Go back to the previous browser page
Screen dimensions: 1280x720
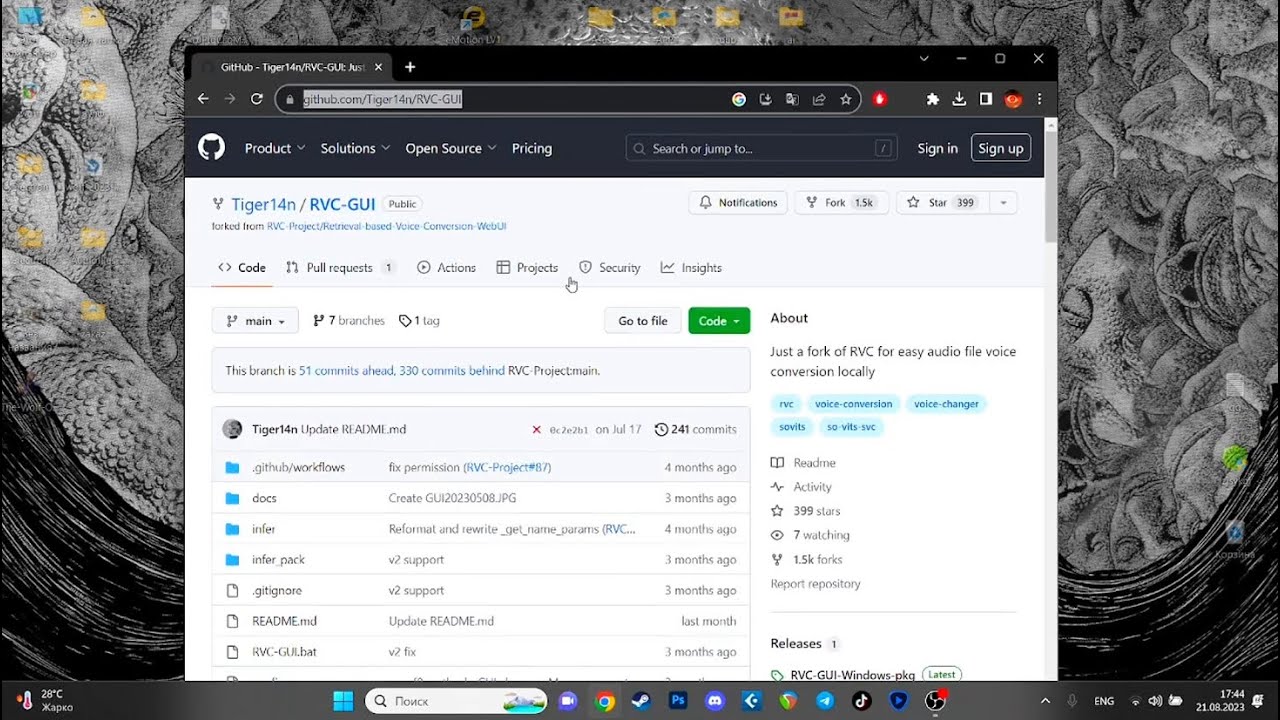pyautogui.click(x=203, y=99)
